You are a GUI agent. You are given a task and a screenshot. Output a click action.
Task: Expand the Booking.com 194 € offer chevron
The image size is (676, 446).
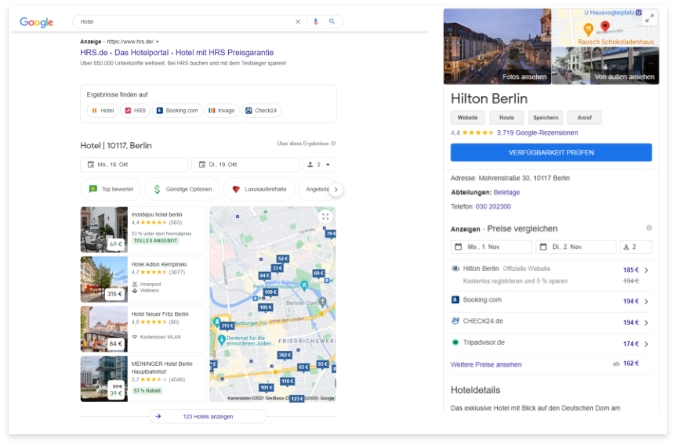646,302
